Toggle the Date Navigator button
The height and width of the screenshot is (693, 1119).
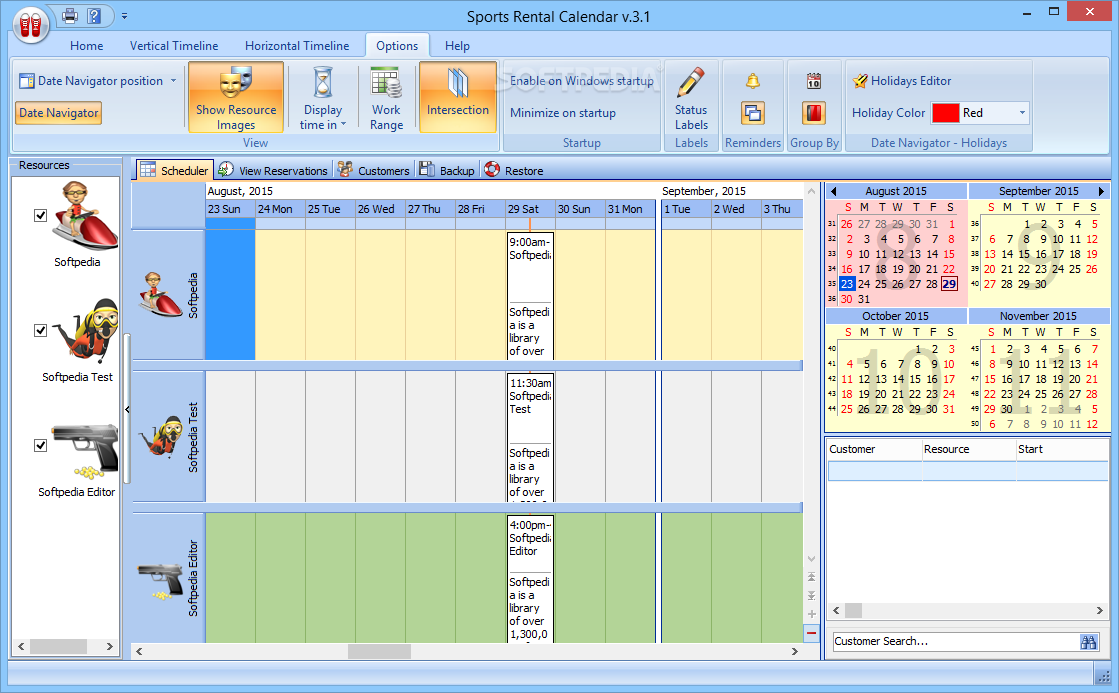click(59, 113)
